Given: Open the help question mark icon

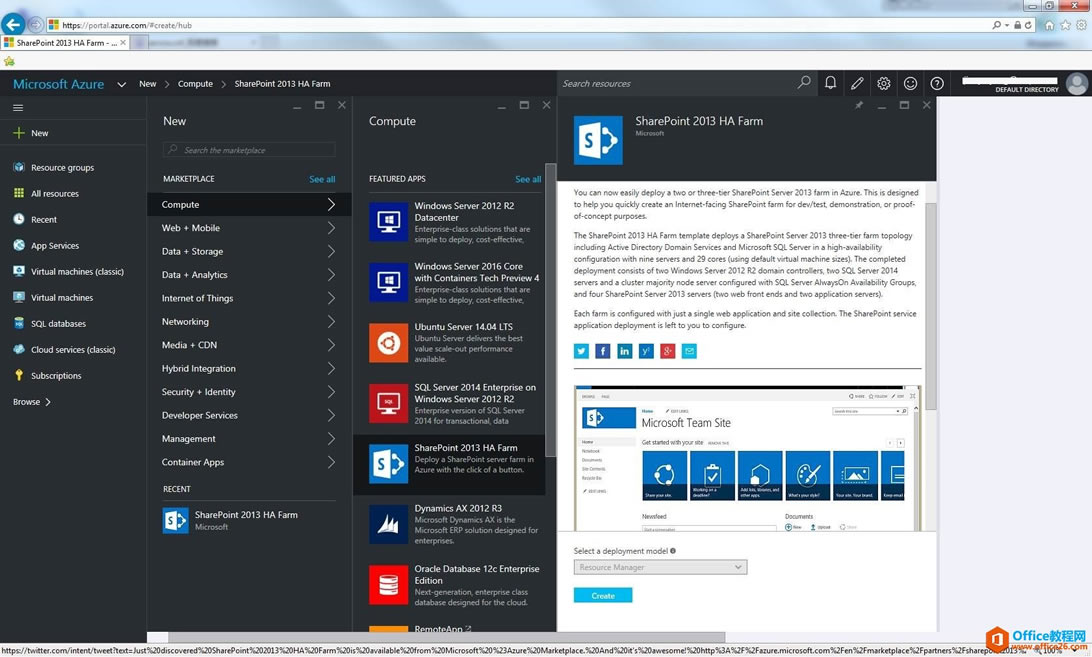Looking at the screenshot, I should click(937, 84).
